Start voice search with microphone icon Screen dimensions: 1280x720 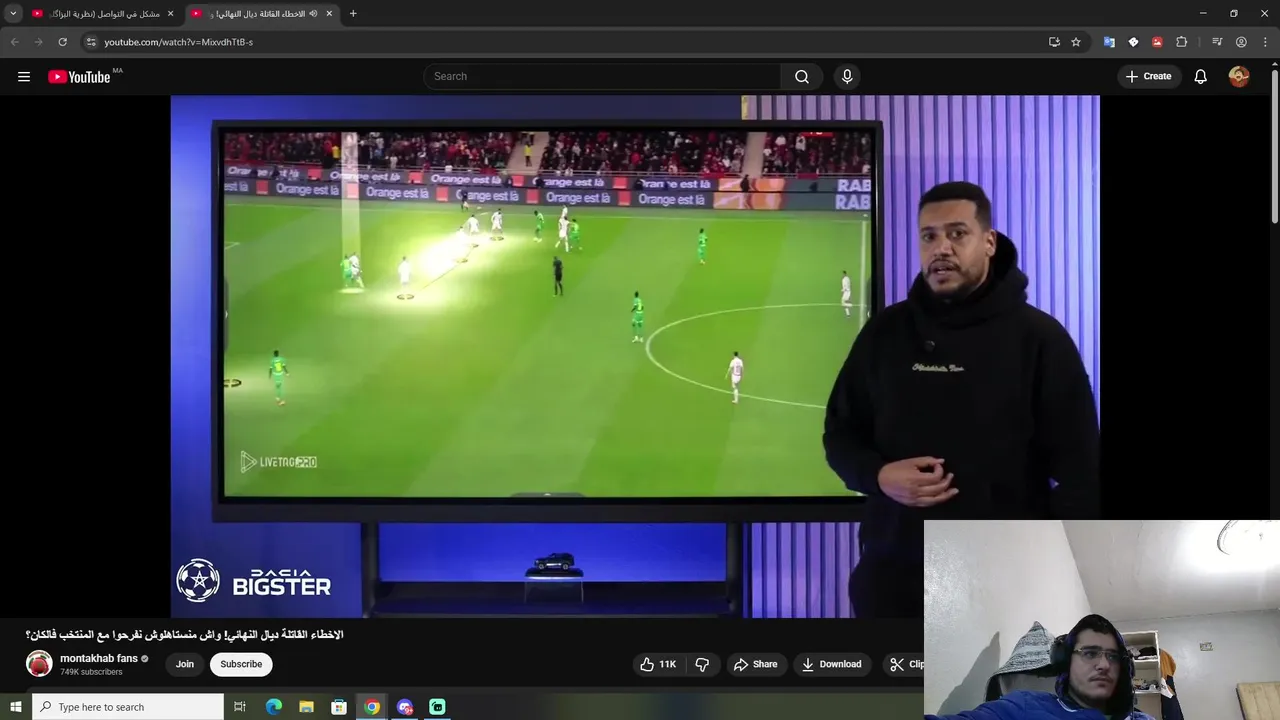click(847, 76)
